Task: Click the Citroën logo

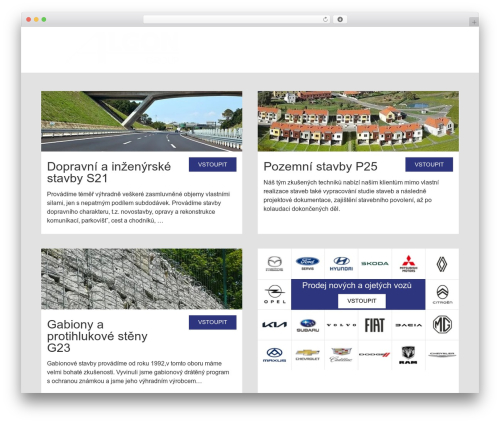Action: (442, 294)
